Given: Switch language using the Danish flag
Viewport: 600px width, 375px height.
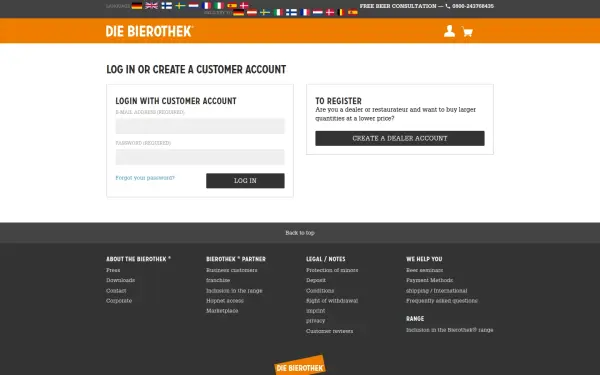Looking at the screenshot, I should (x=244, y=6).
